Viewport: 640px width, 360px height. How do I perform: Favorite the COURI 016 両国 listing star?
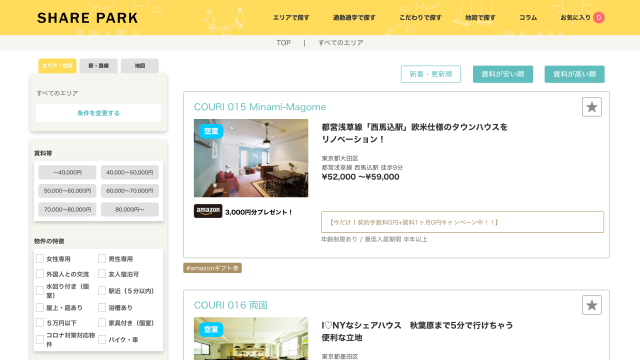591,305
